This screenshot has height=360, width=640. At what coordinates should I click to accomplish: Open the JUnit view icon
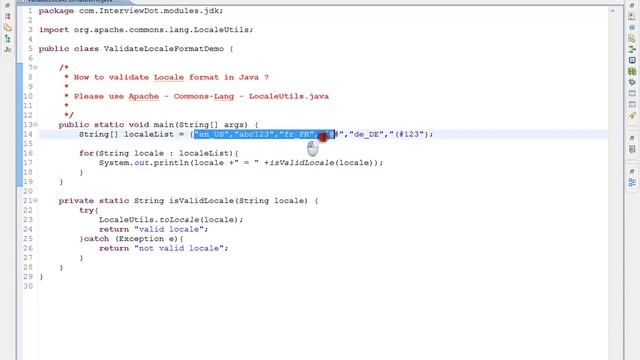tap(7, 49)
